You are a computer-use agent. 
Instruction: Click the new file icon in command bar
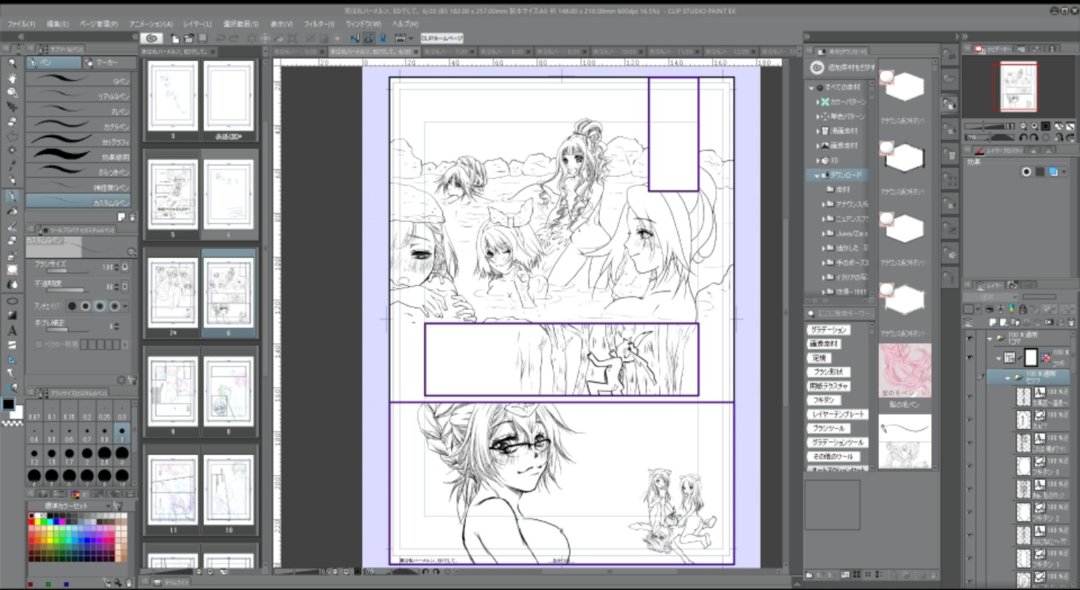174,39
